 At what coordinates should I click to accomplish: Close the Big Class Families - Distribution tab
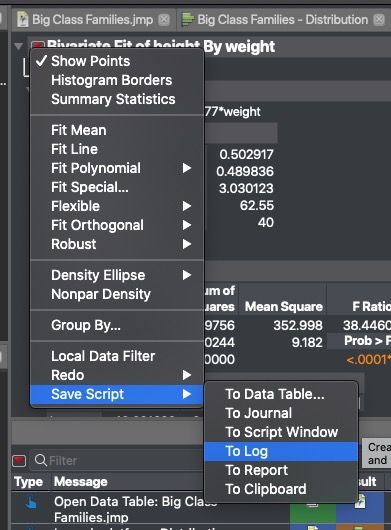pyautogui.click(x=379, y=20)
